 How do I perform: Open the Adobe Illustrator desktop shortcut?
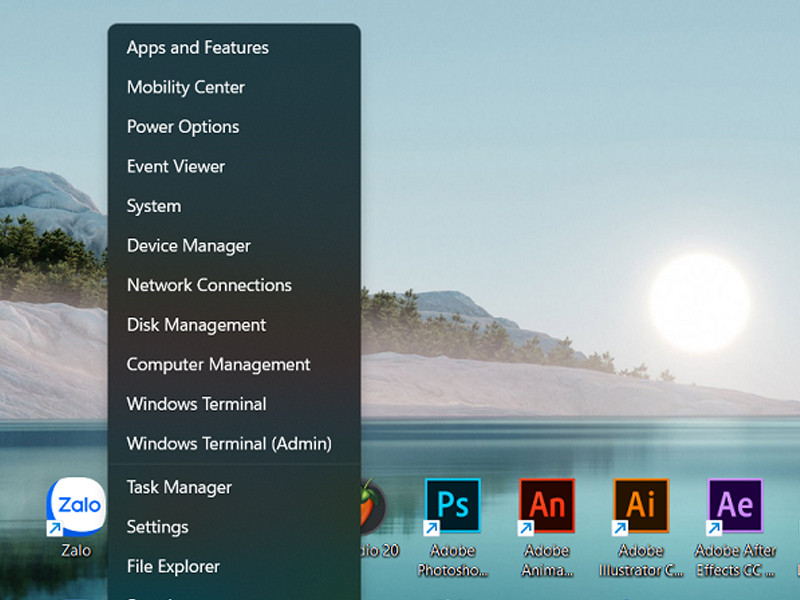click(x=641, y=507)
